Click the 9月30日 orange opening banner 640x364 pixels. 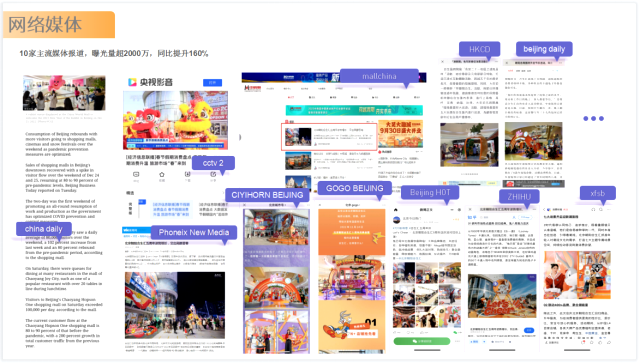click(400, 134)
